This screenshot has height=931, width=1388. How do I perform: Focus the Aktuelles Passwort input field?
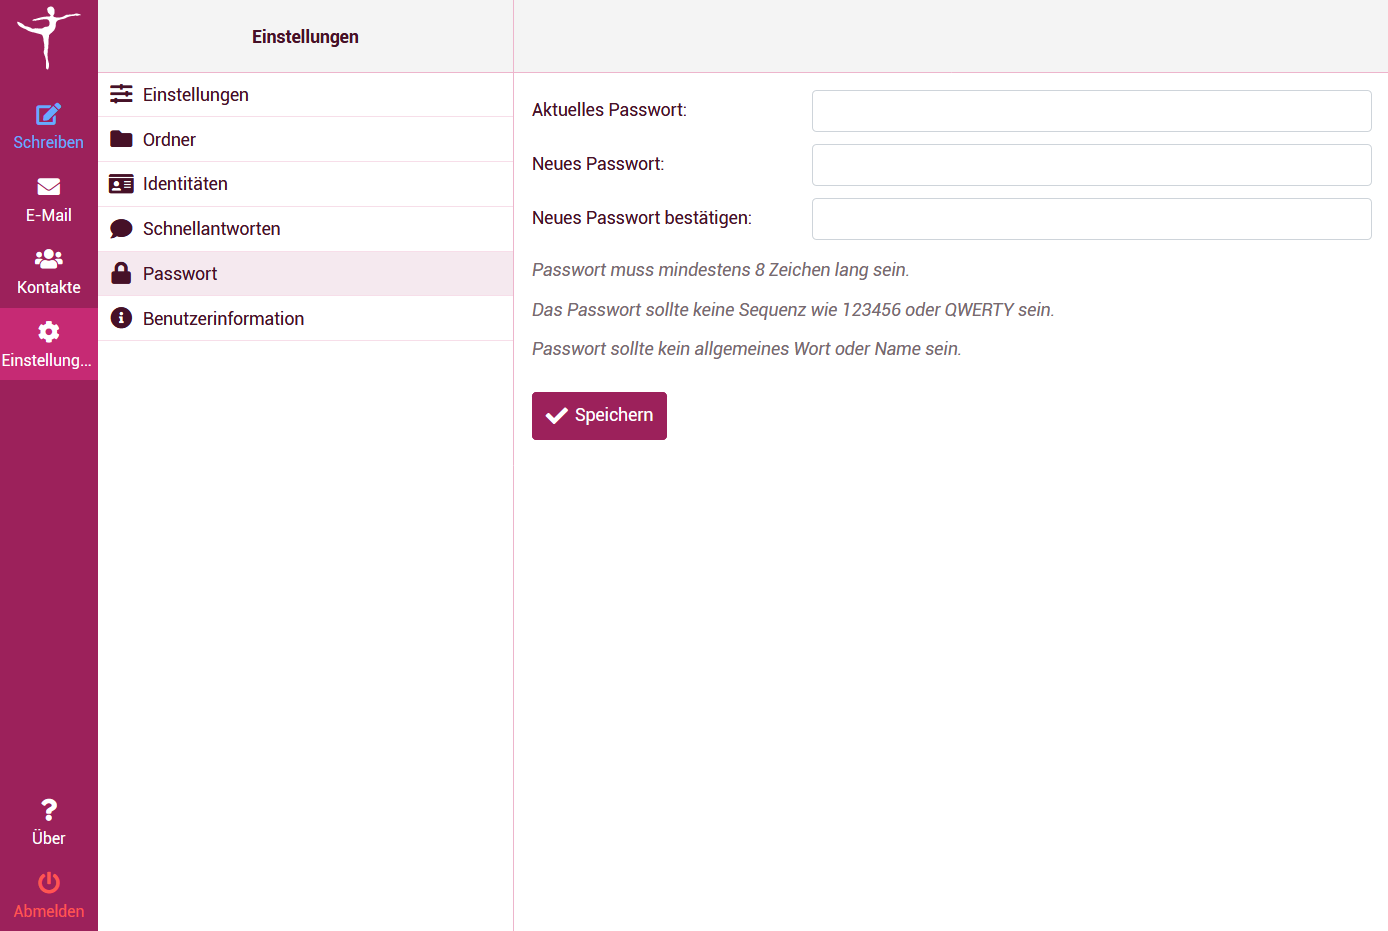pos(1091,111)
